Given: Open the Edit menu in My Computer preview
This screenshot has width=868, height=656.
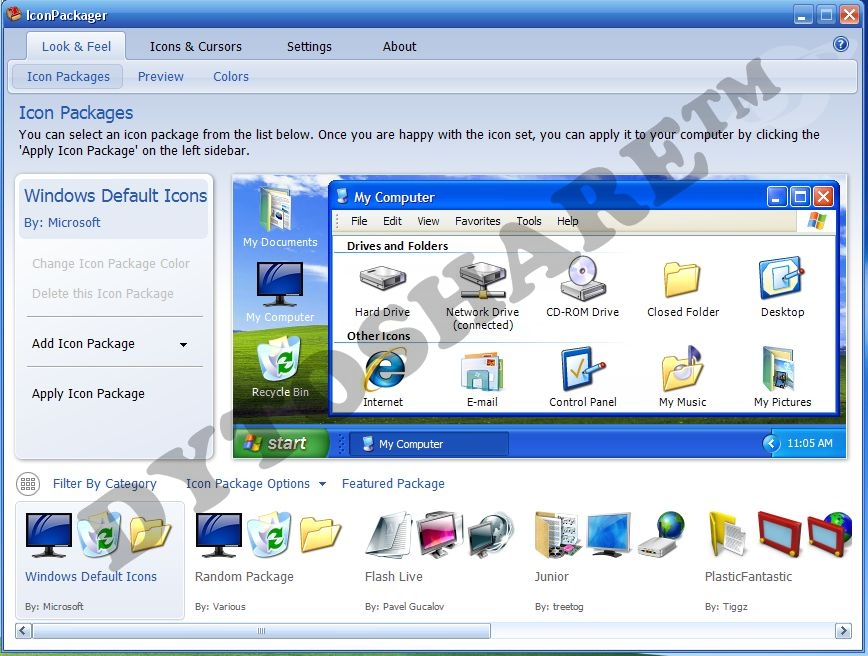Looking at the screenshot, I should click(x=392, y=221).
